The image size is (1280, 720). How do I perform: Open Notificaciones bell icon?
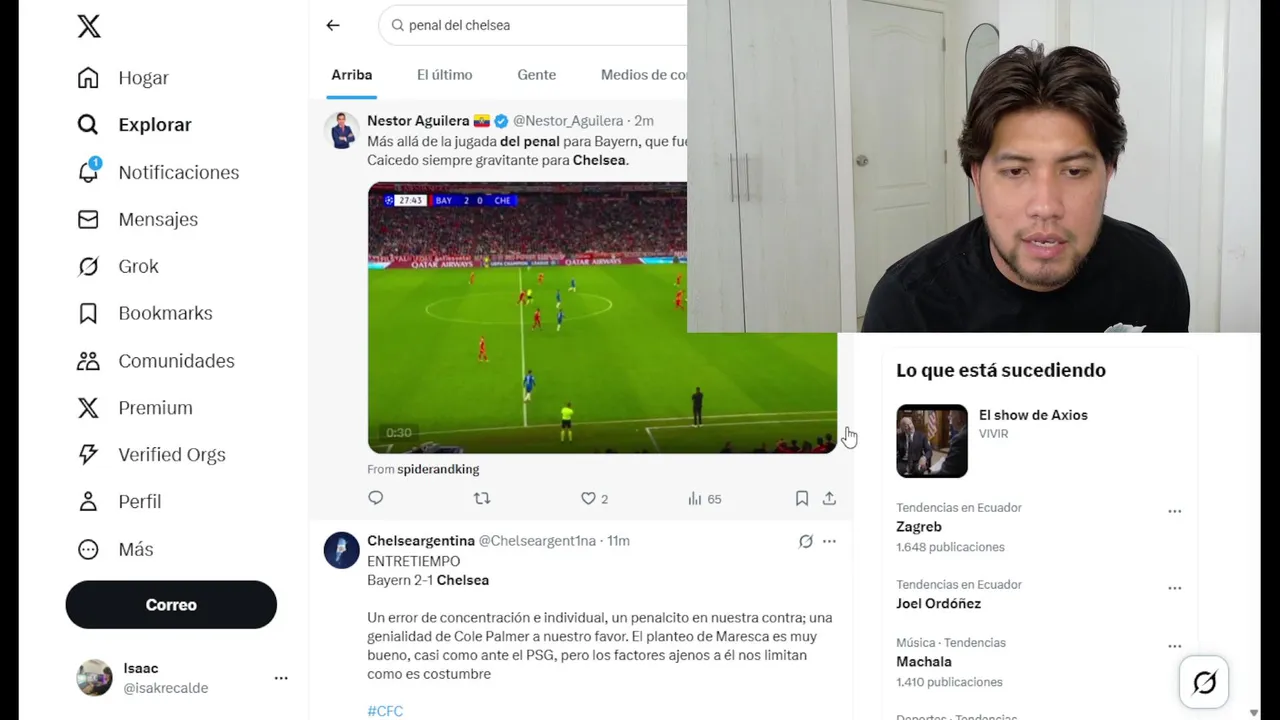88,171
